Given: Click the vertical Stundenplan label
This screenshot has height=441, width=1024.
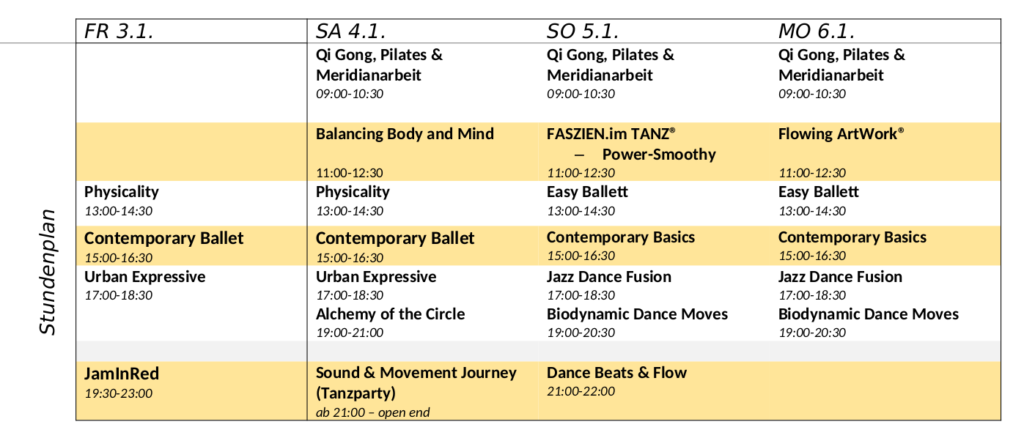Looking at the screenshot, I should [48, 271].
